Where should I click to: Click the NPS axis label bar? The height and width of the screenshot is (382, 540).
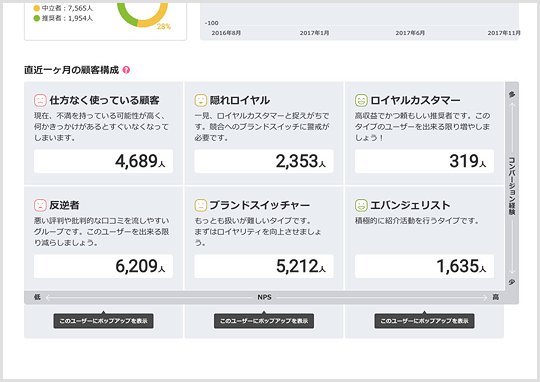pyautogui.click(x=264, y=297)
